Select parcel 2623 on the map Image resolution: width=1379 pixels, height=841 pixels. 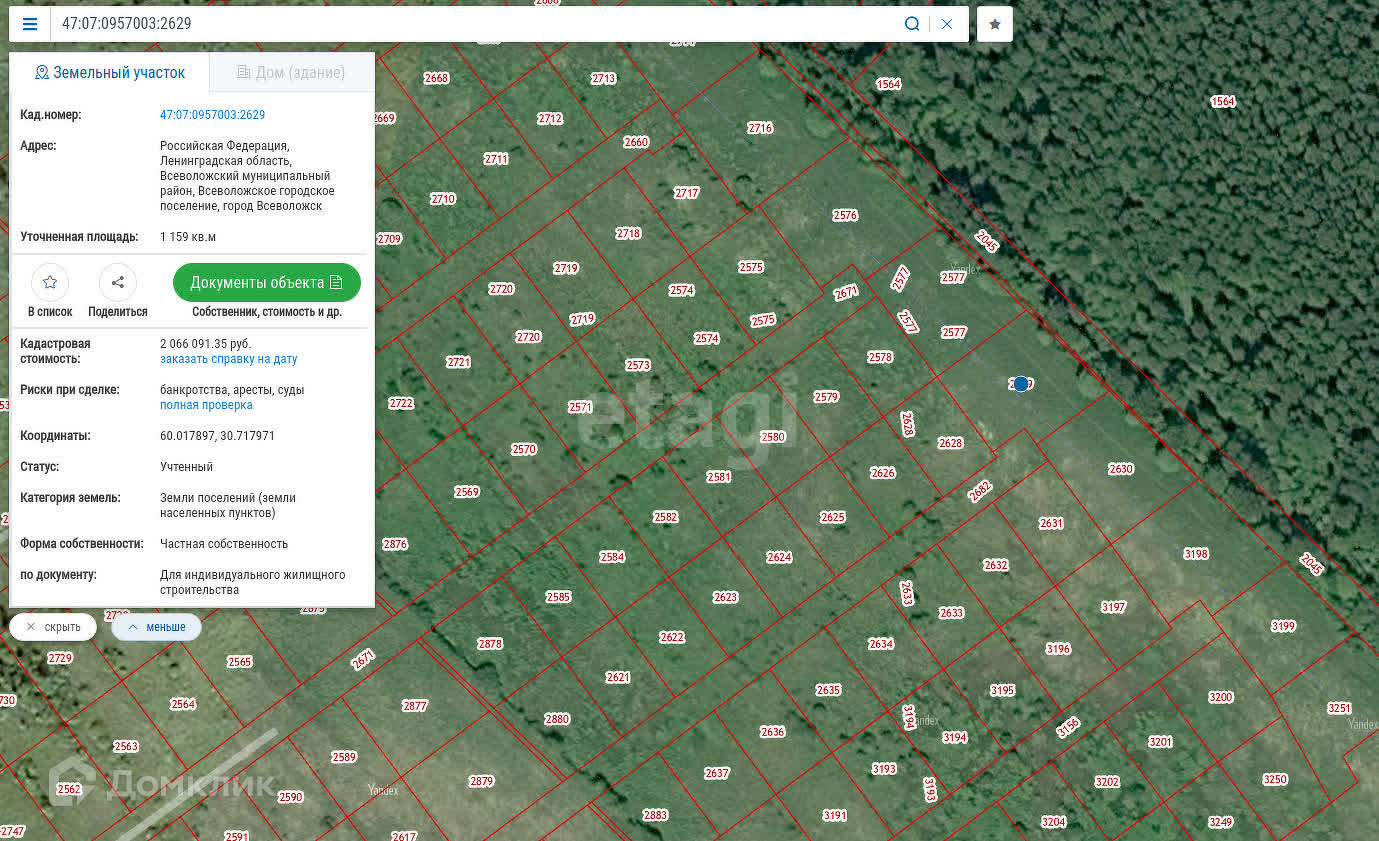click(725, 597)
